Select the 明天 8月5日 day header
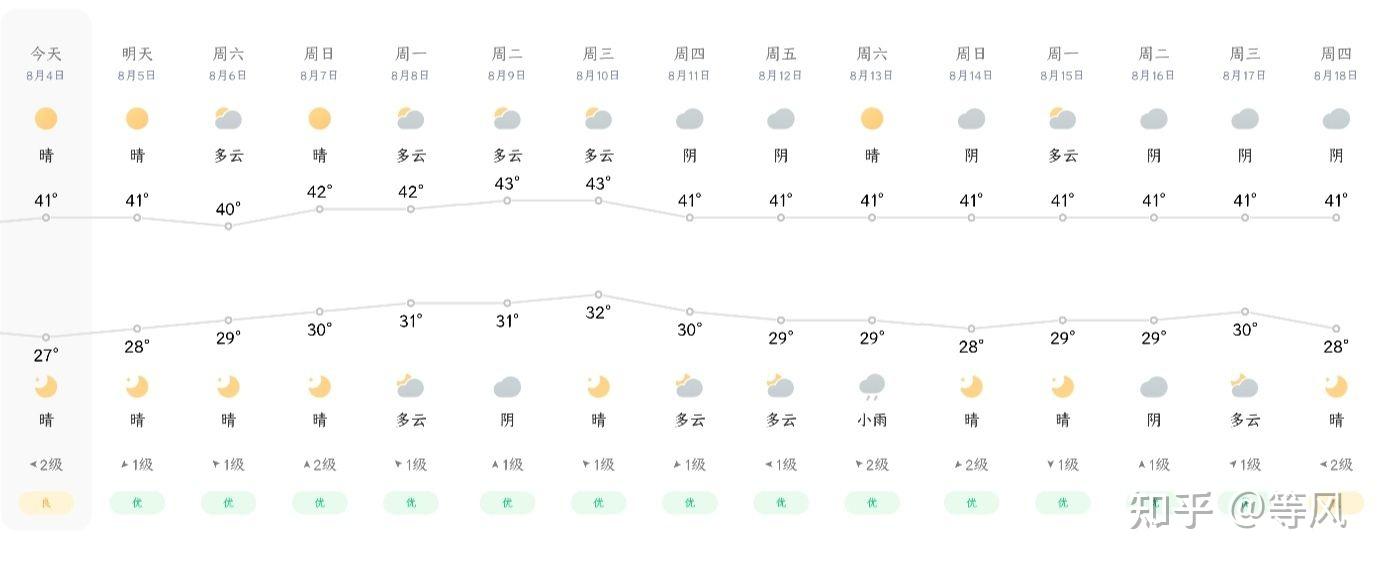 pyautogui.click(x=137, y=63)
